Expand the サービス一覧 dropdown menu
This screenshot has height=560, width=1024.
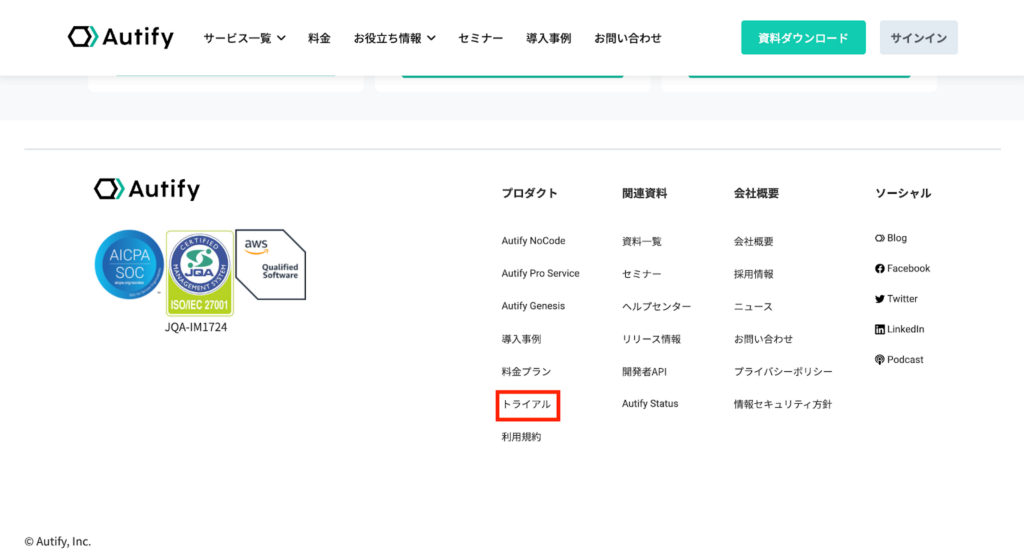(244, 38)
